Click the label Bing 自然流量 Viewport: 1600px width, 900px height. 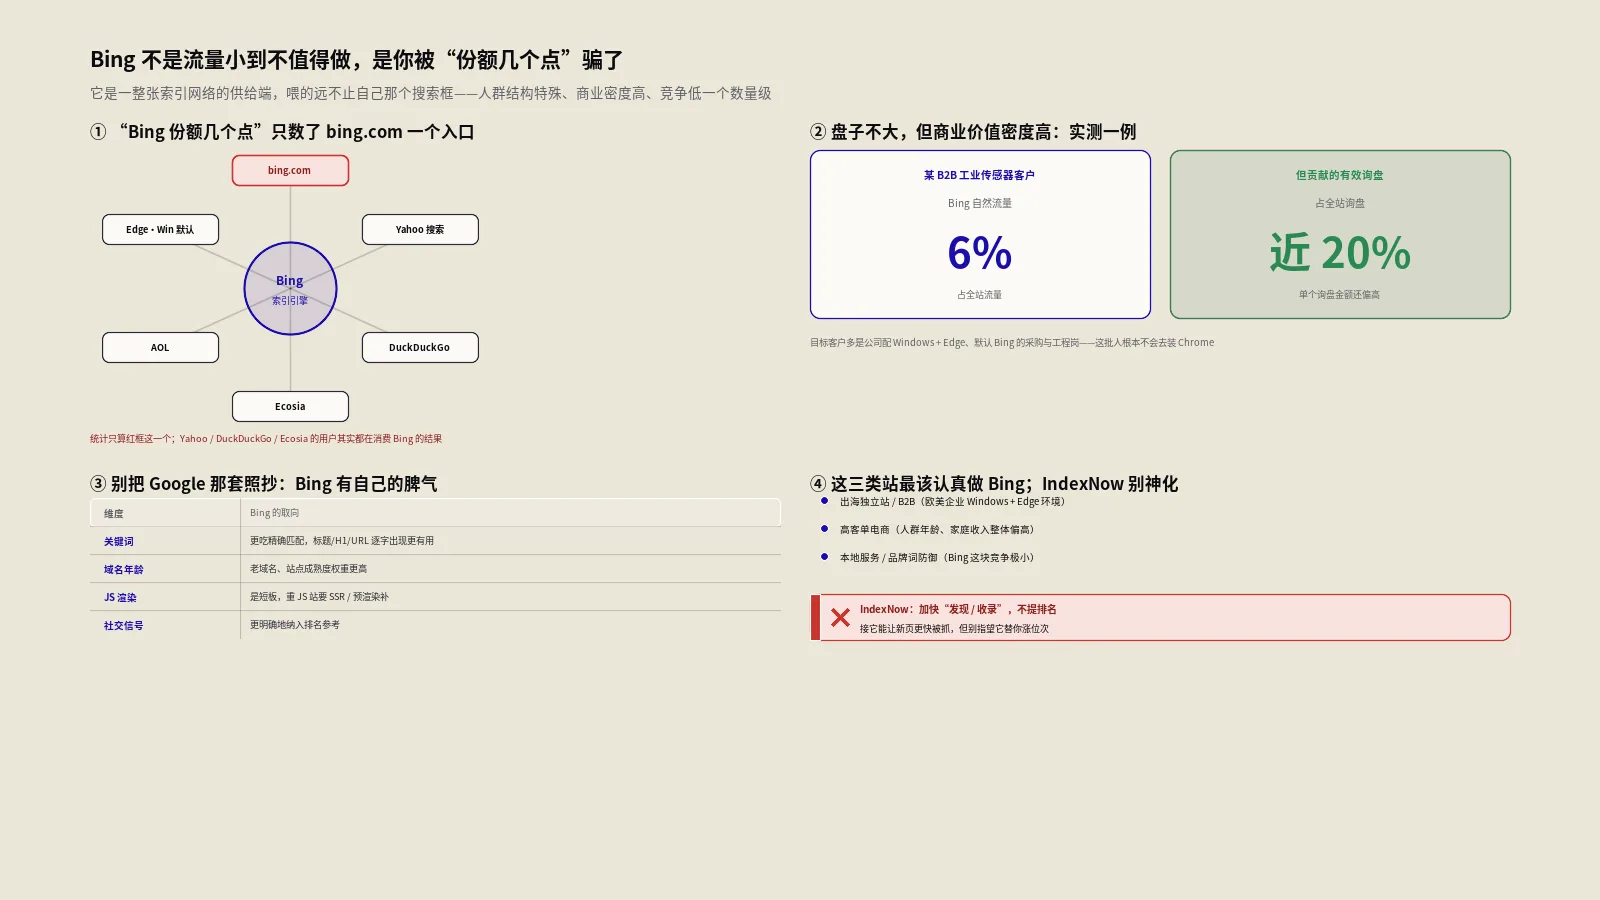click(980, 203)
